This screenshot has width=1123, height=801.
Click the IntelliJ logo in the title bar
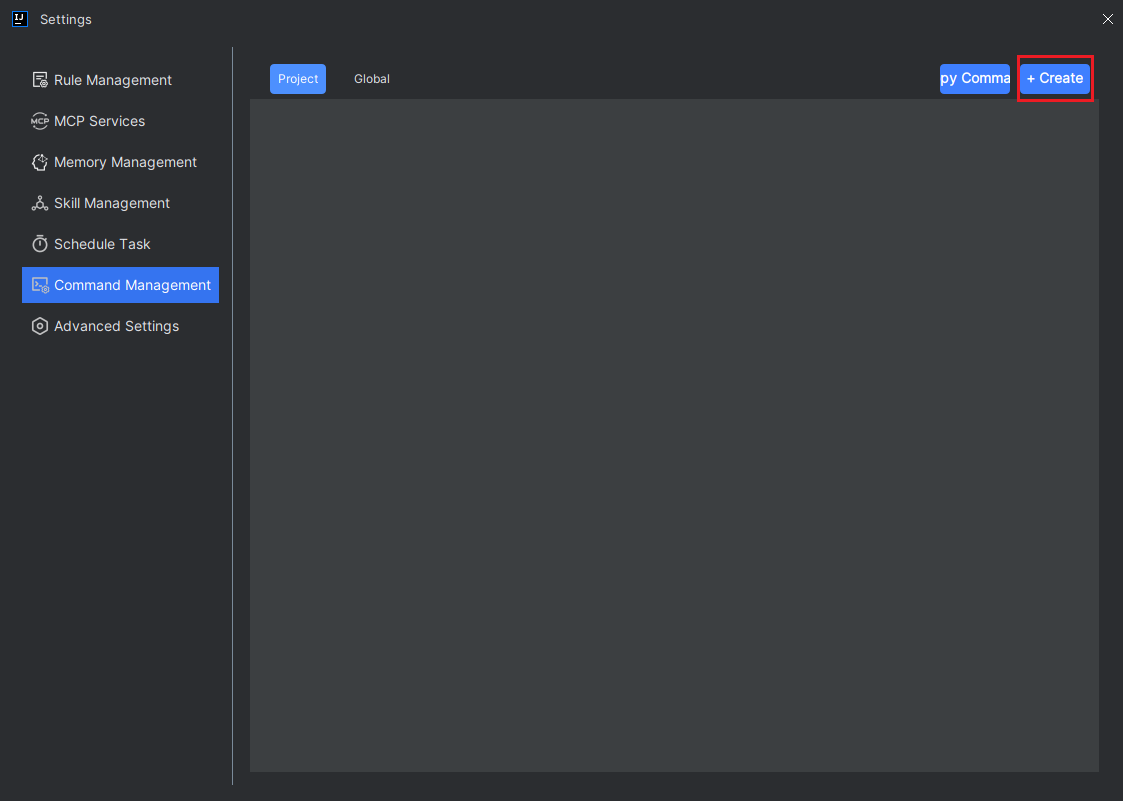click(20, 19)
